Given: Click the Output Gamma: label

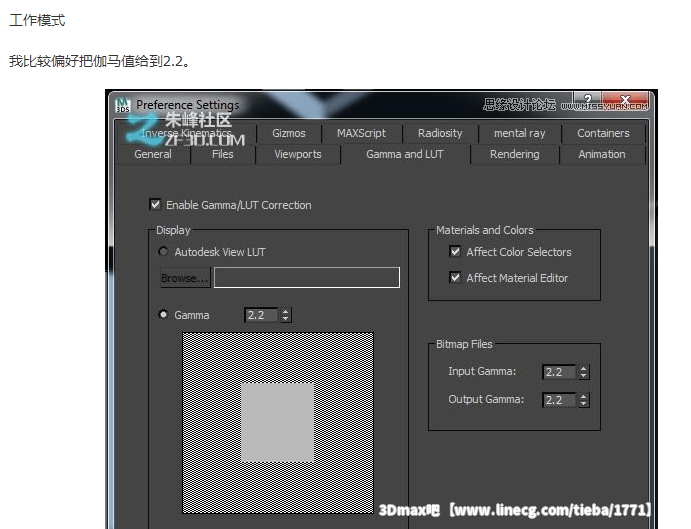Looking at the screenshot, I should point(486,399).
